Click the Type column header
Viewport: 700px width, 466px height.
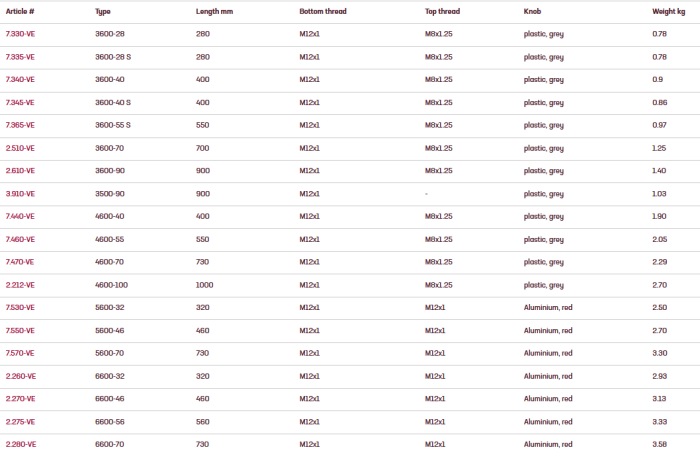tap(103, 11)
